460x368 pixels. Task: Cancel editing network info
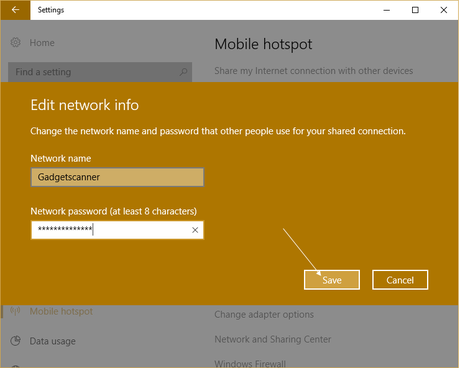(400, 280)
